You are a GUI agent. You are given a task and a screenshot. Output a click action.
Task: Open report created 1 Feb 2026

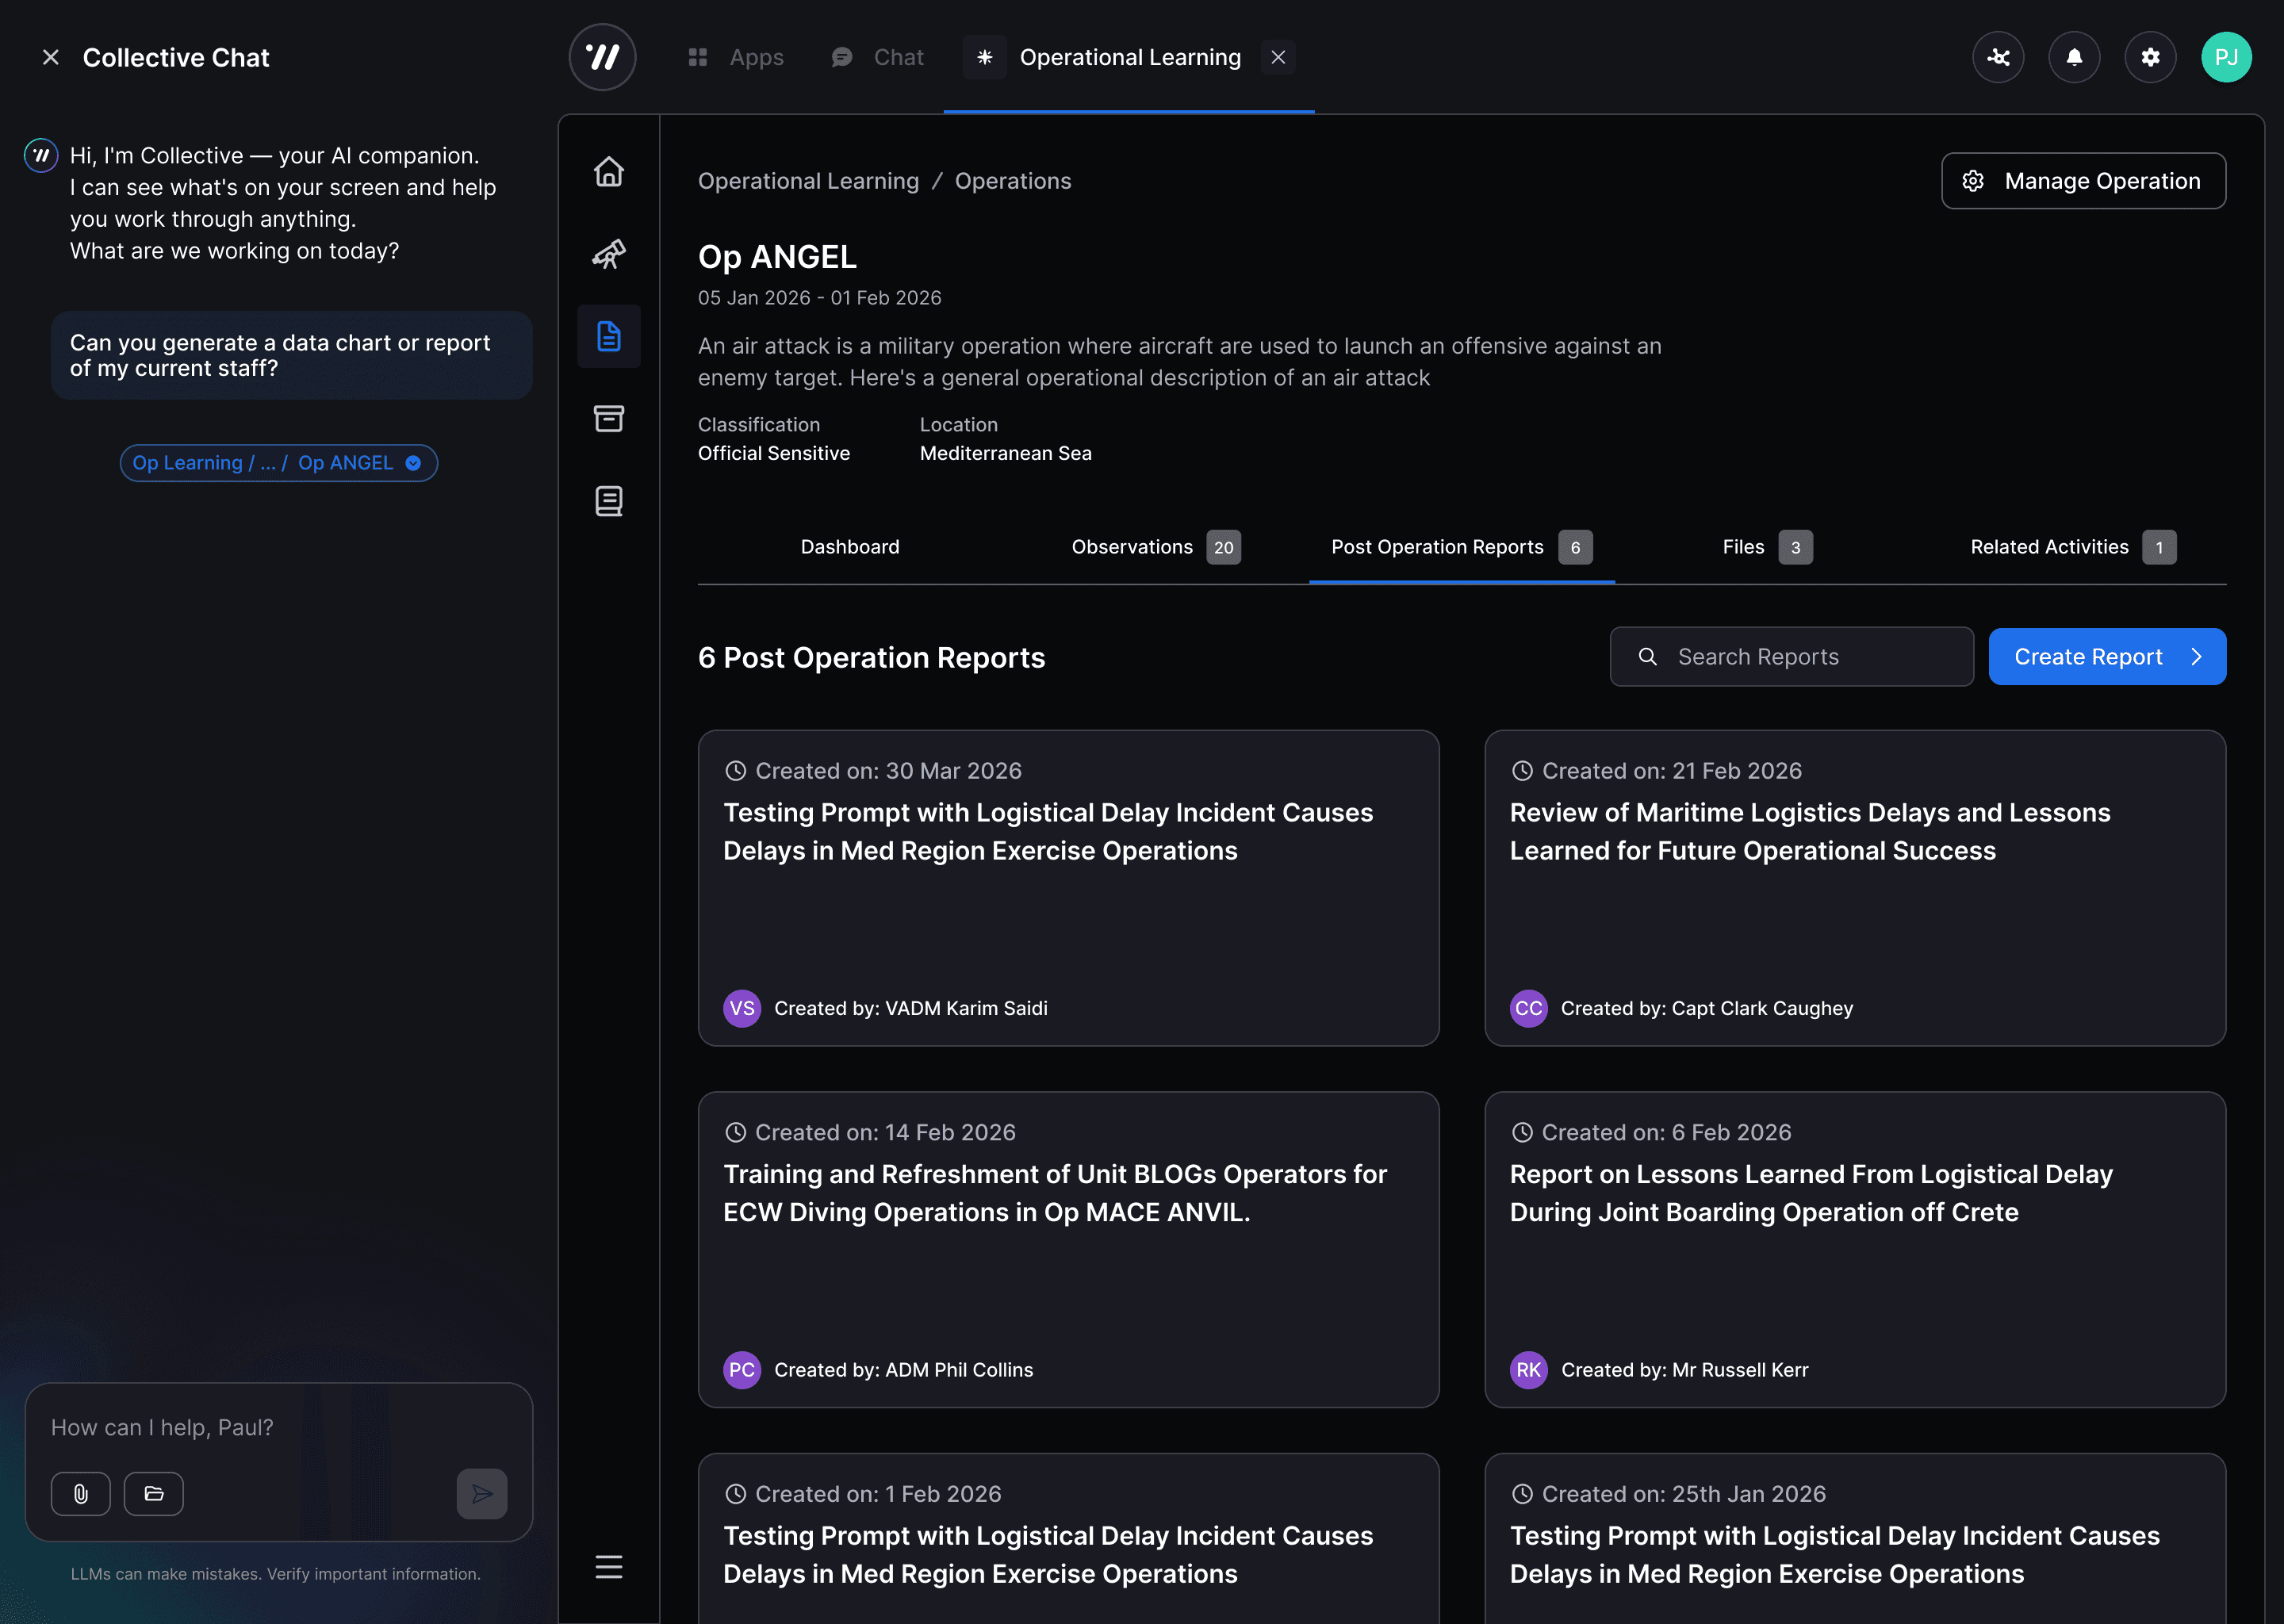pos(1068,1538)
